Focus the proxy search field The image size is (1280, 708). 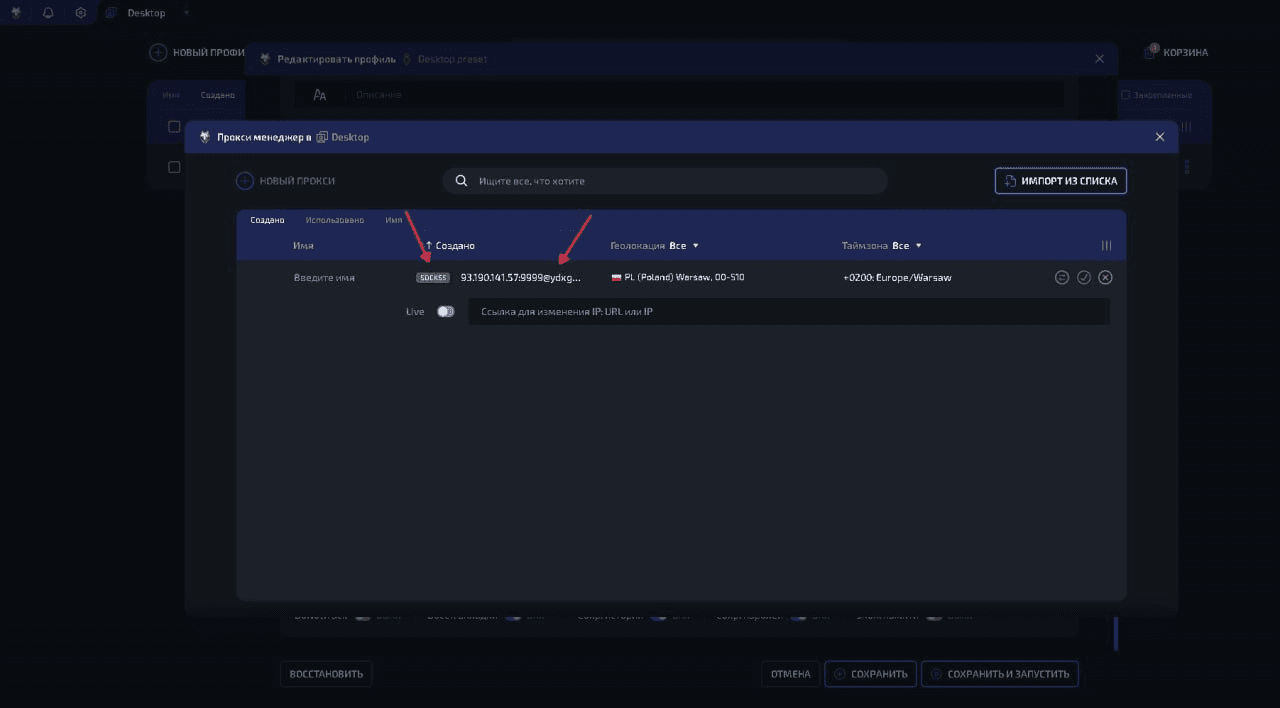coord(665,181)
